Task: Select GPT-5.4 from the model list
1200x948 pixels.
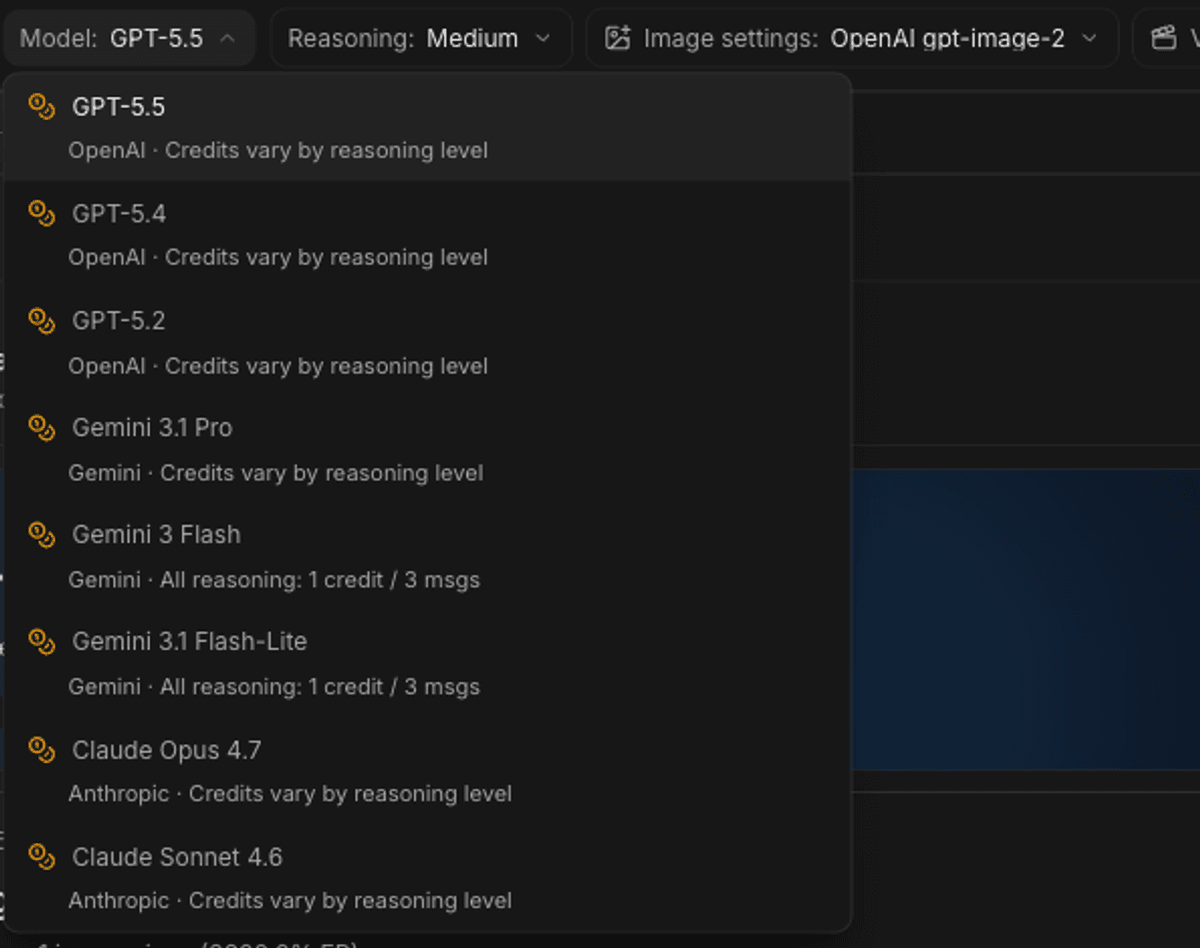Action: [x=427, y=234]
